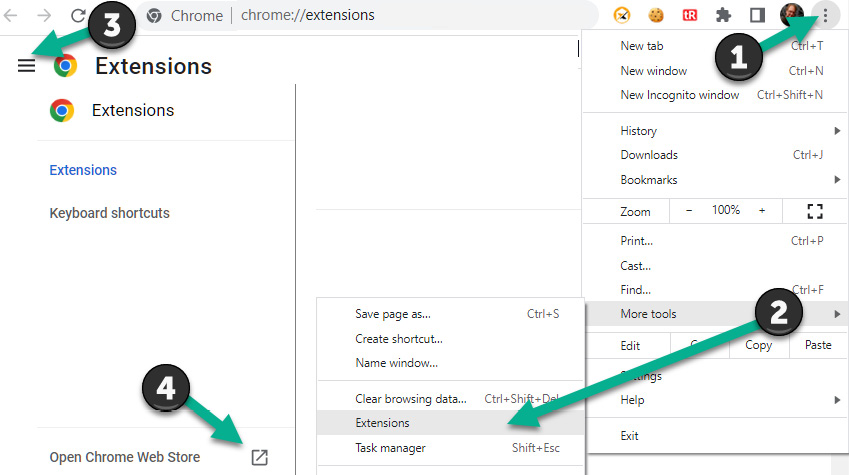
Task: Click the Extensions page heading text
Action: point(153,66)
